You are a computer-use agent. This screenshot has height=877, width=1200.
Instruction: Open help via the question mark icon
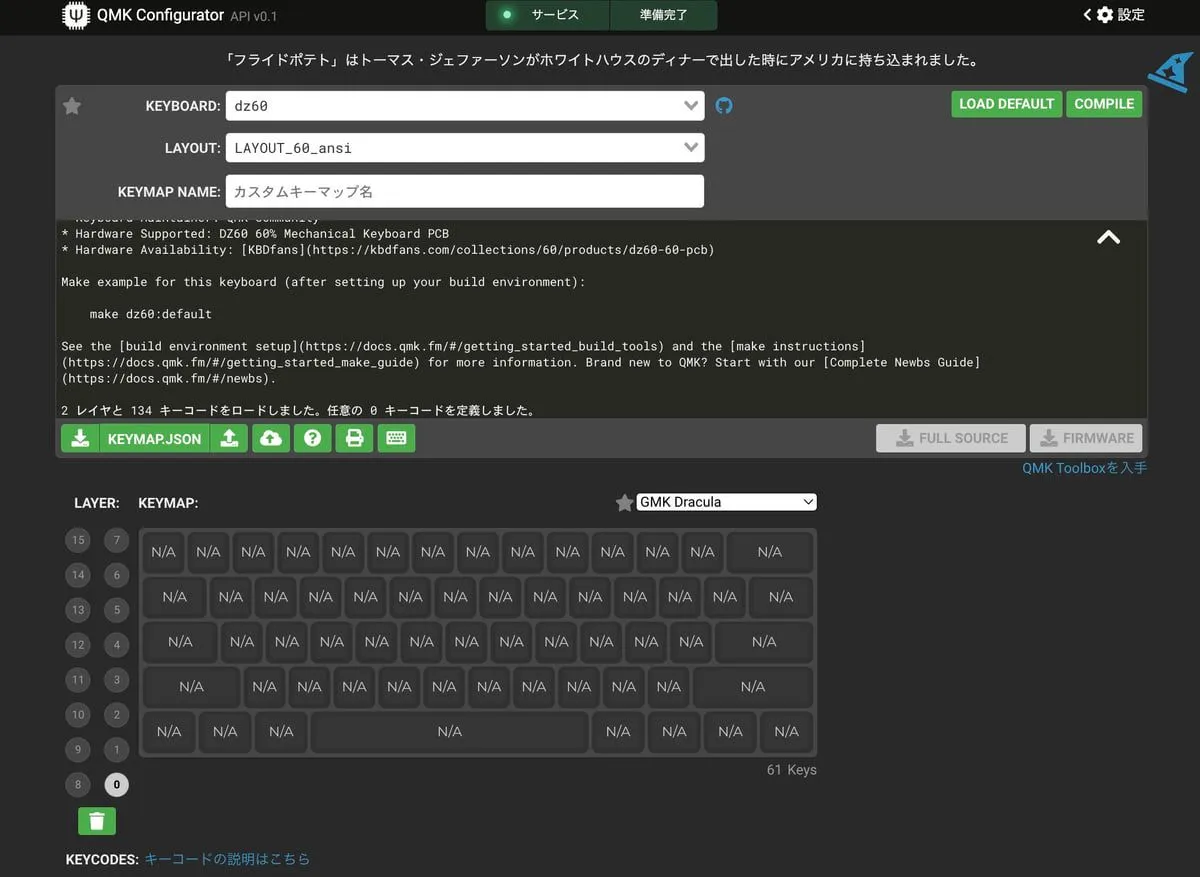312,438
